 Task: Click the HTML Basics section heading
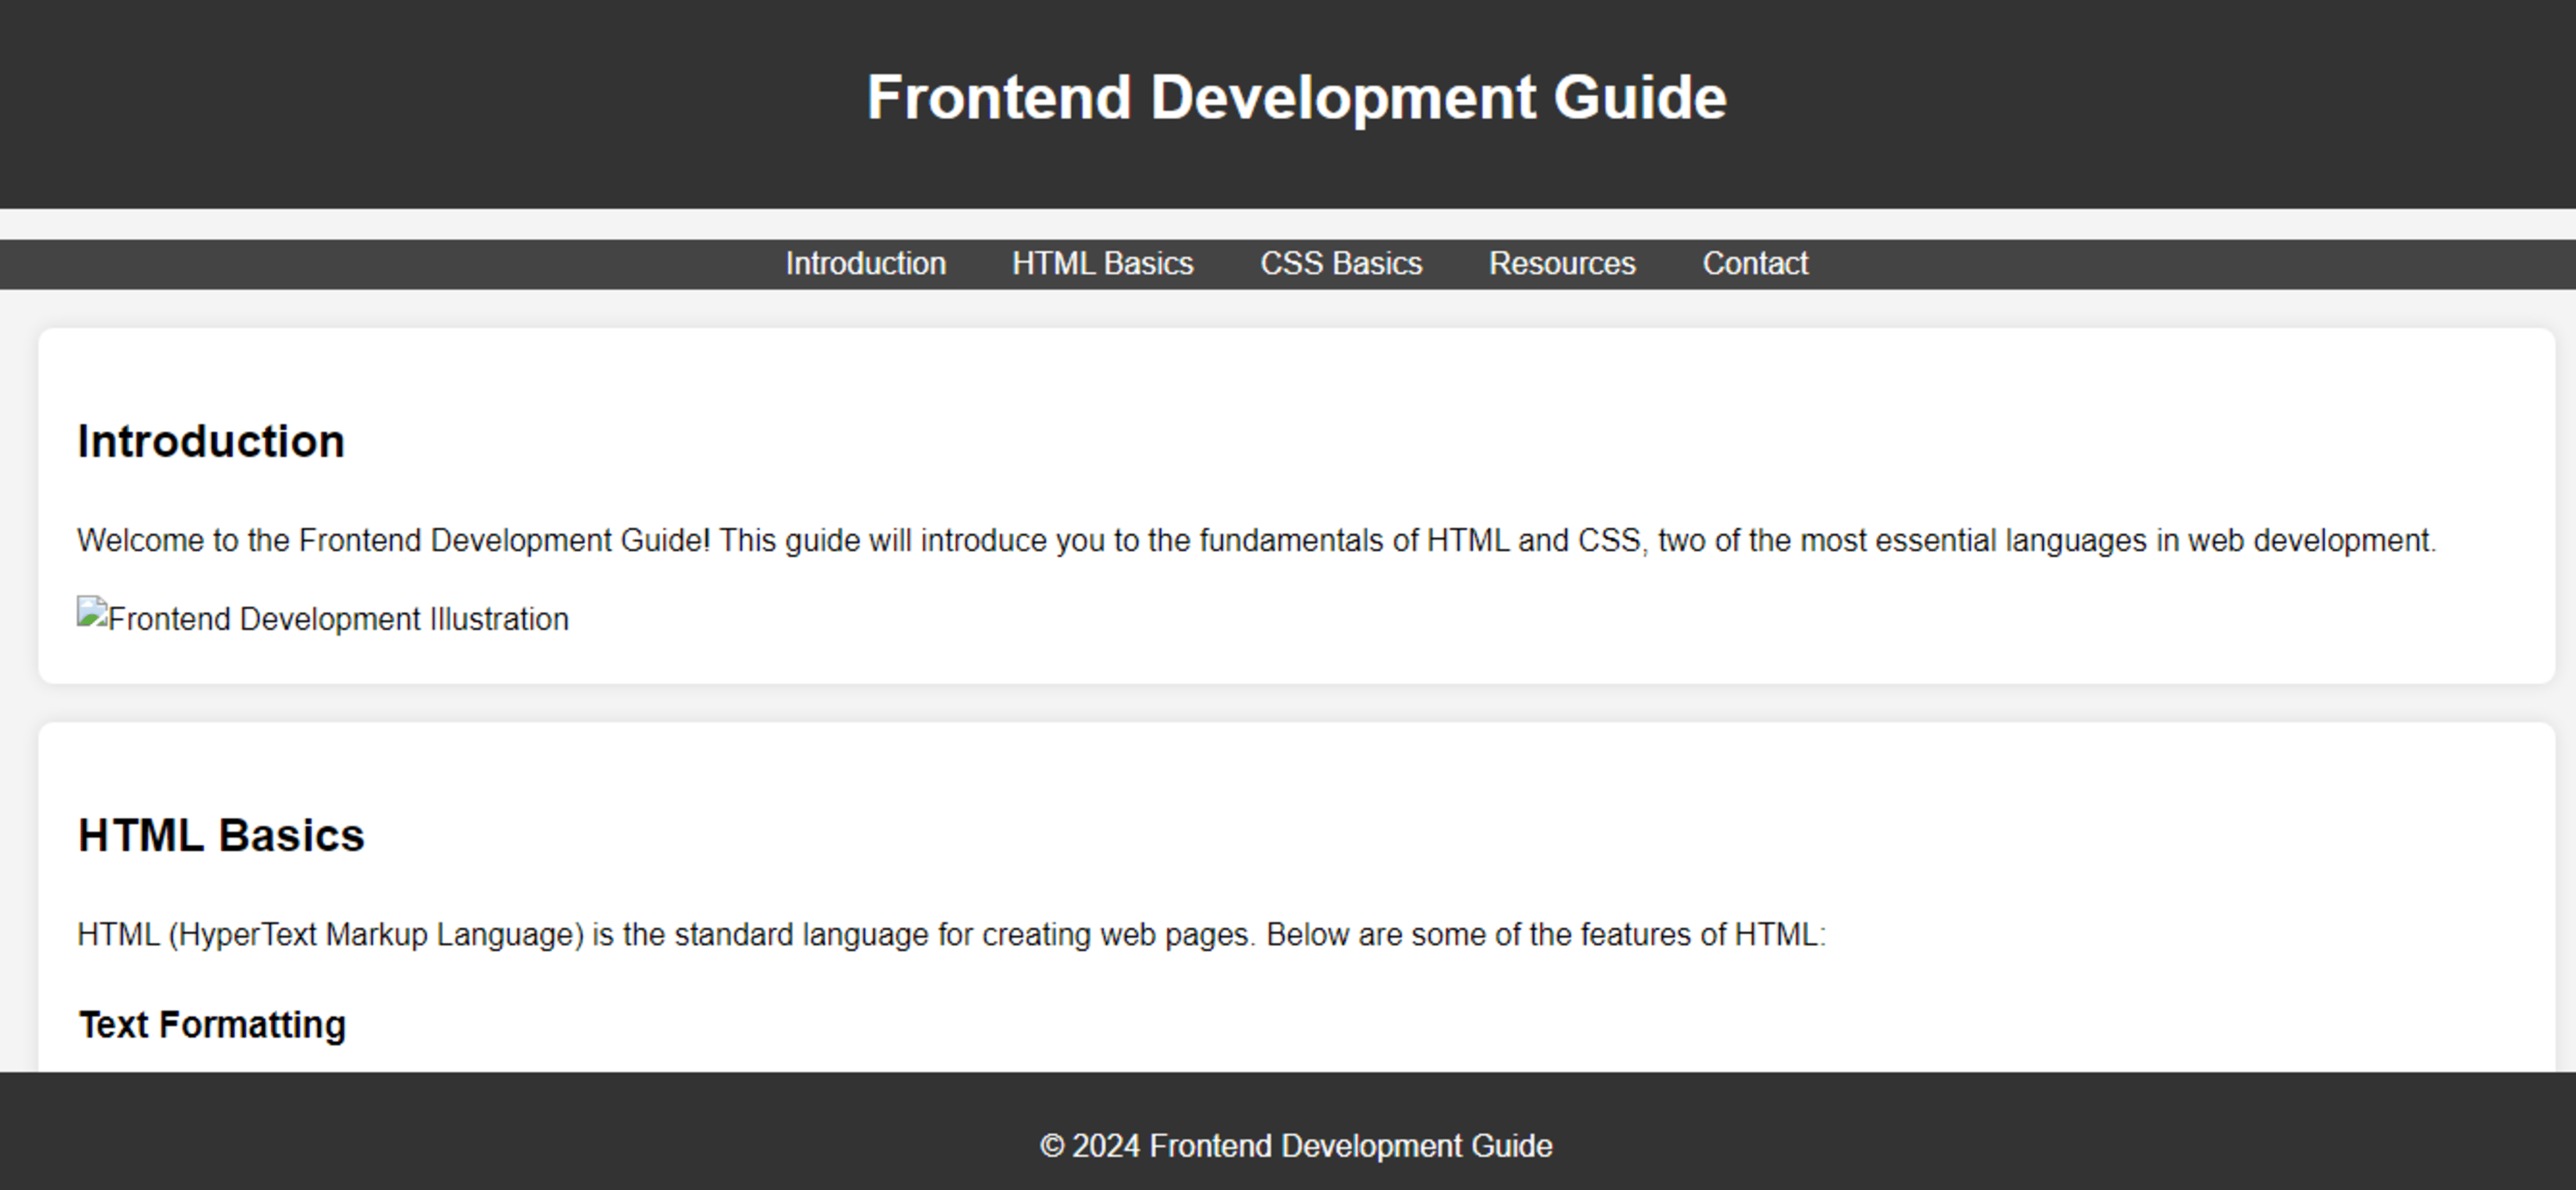pos(221,835)
